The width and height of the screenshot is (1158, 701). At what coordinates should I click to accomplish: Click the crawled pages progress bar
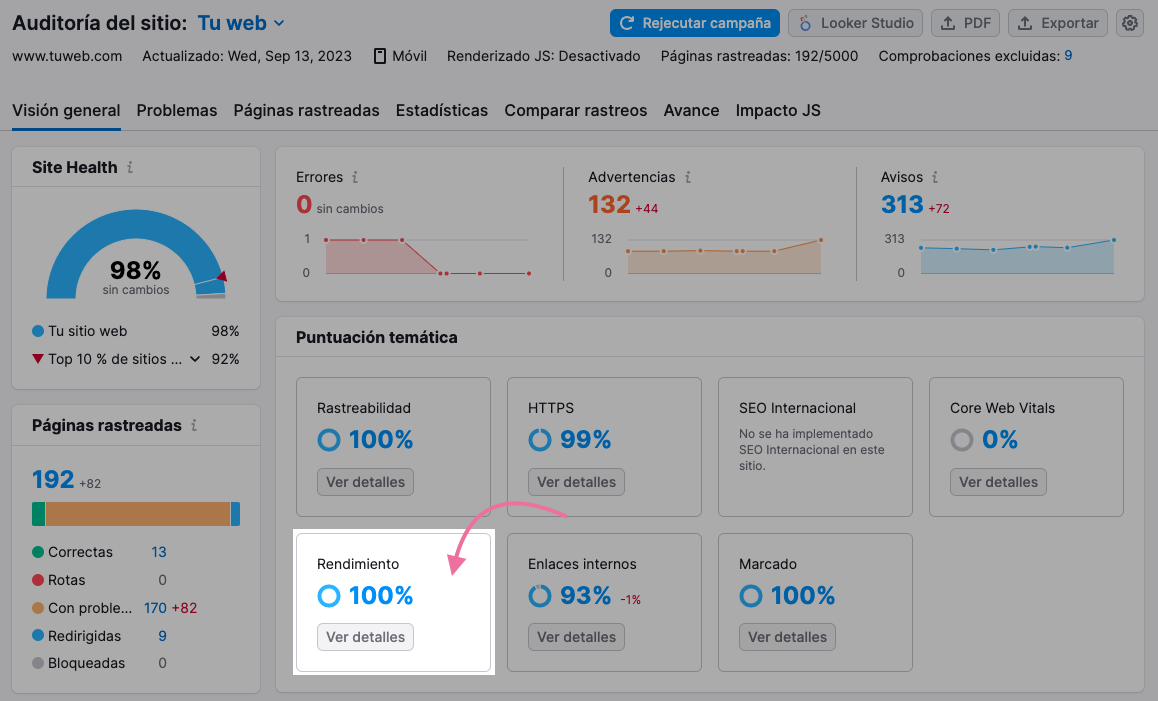136,513
